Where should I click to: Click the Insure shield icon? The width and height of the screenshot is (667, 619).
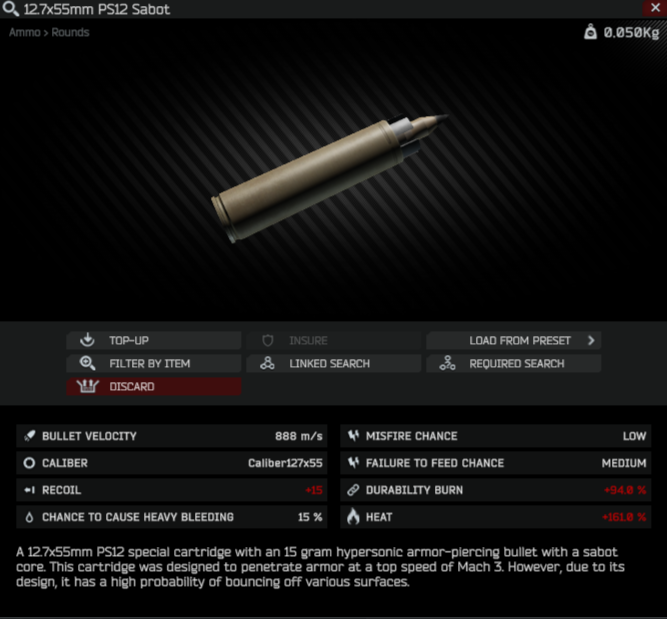[x=268, y=340]
